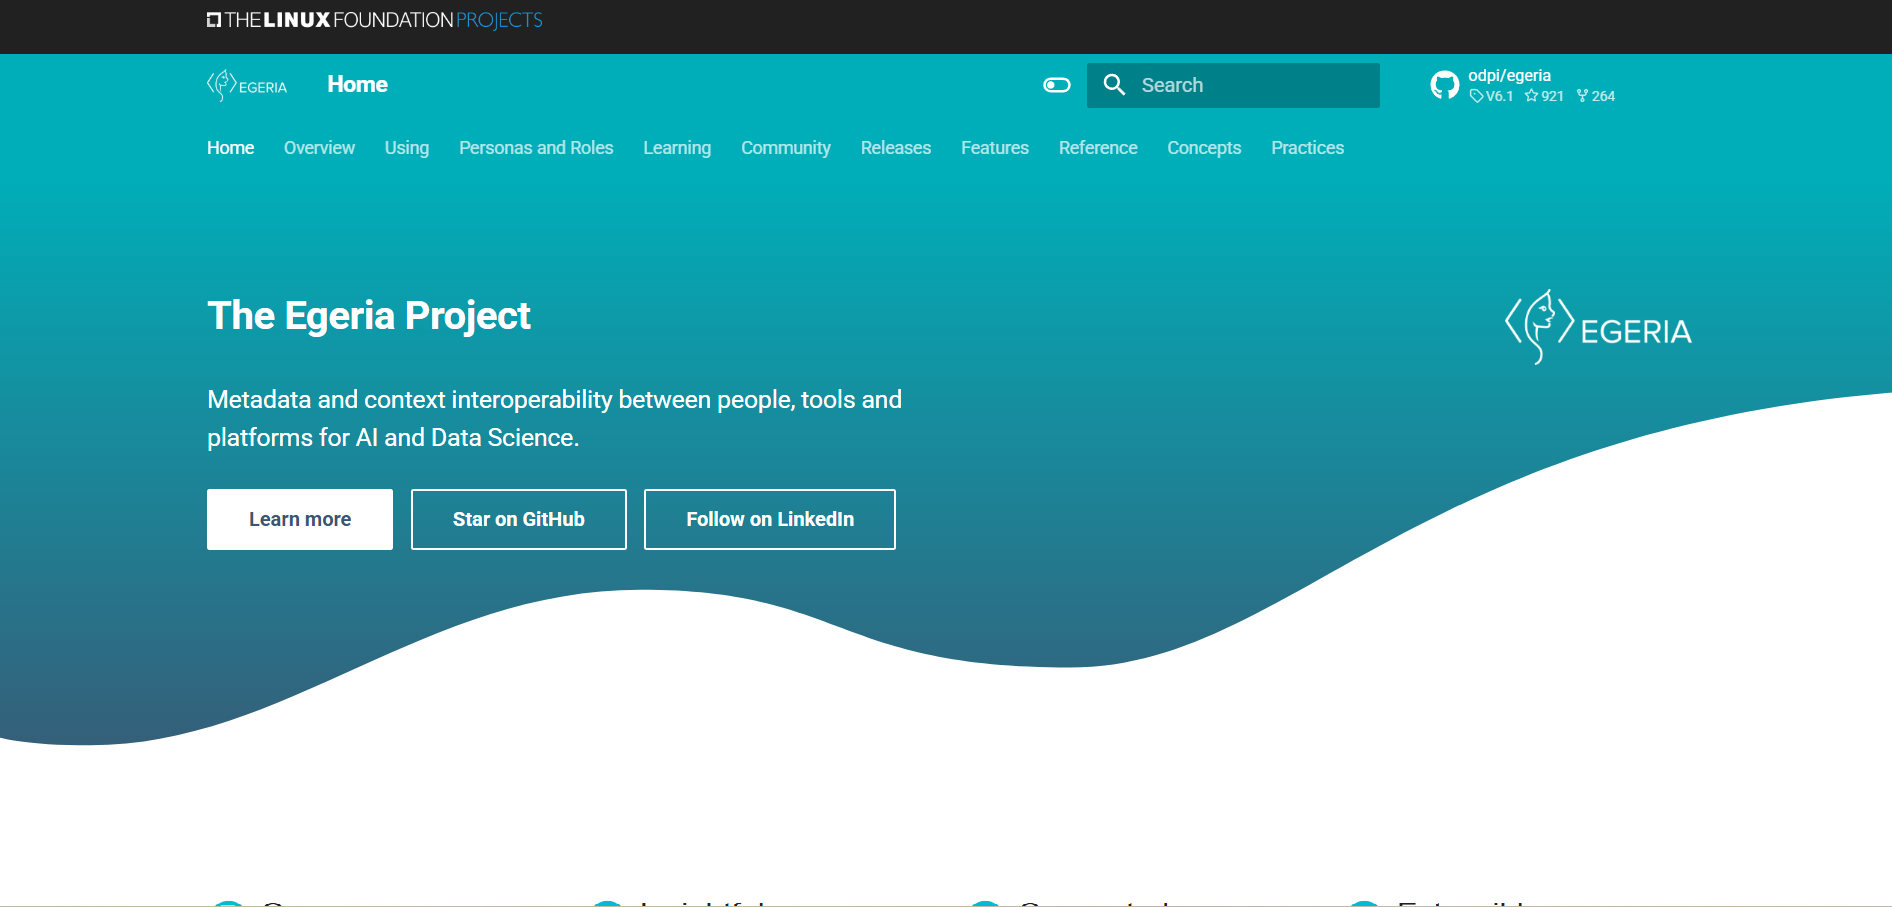
Task: Select the Home navigation tab
Action: click(x=230, y=148)
